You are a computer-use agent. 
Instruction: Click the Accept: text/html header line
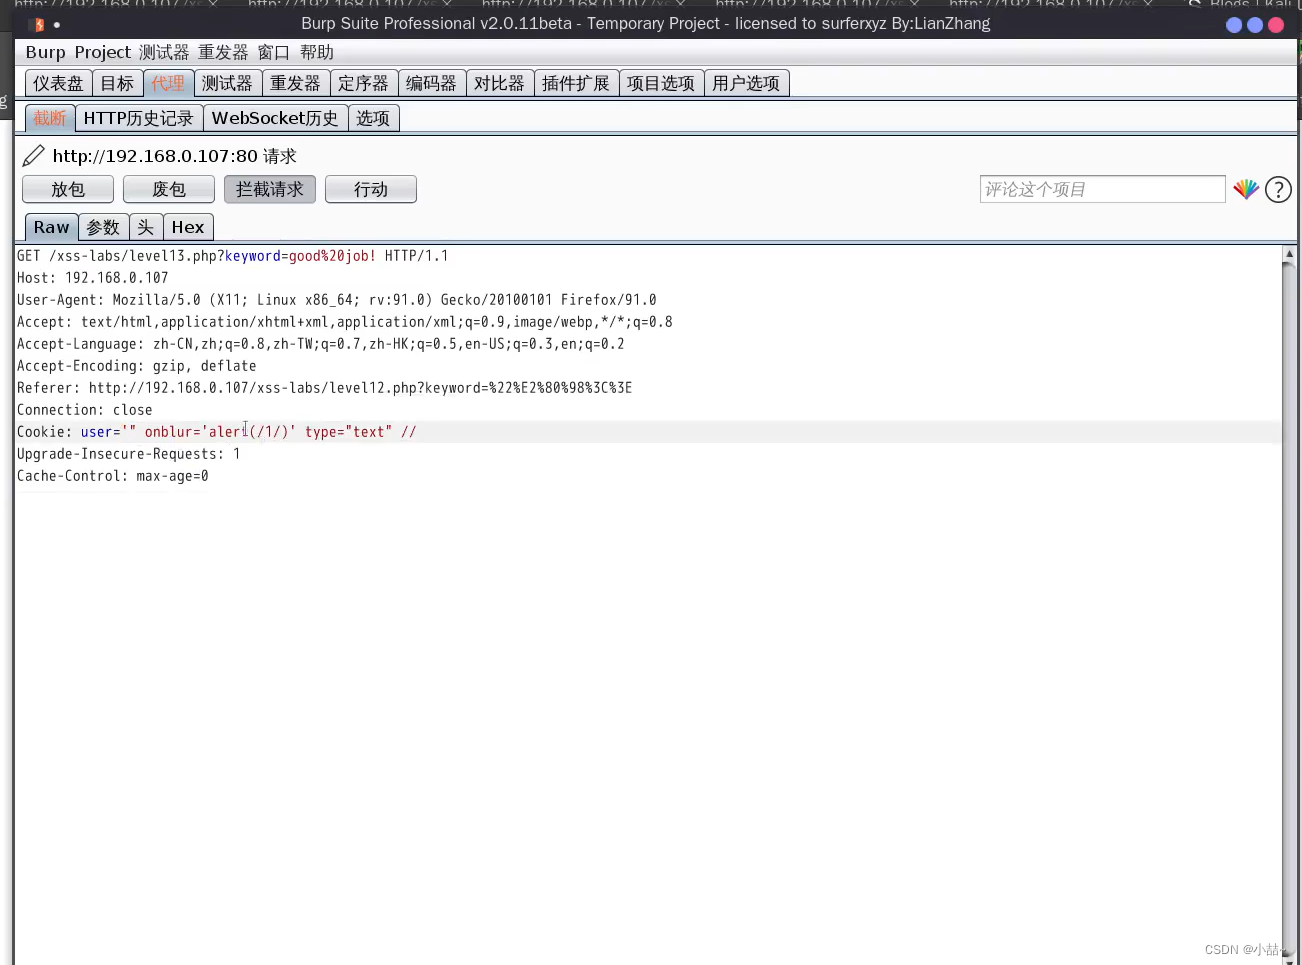[x=345, y=322]
